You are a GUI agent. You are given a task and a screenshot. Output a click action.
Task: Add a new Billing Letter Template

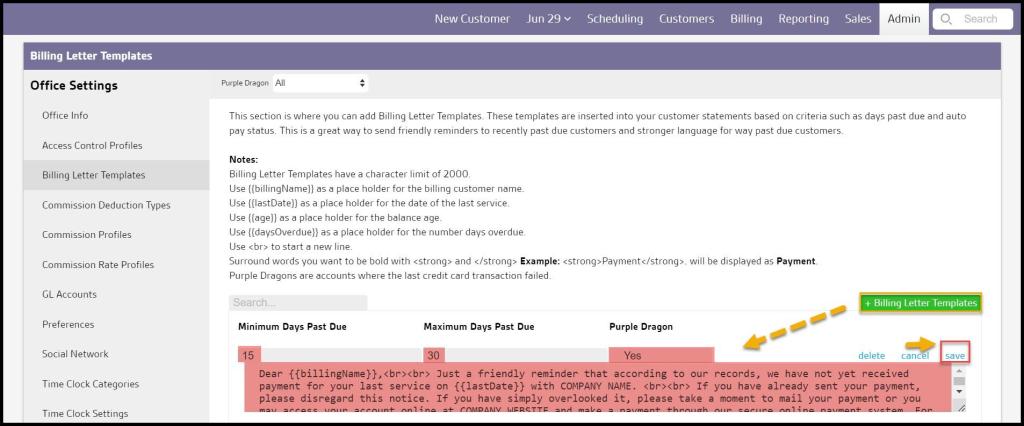pos(919,303)
